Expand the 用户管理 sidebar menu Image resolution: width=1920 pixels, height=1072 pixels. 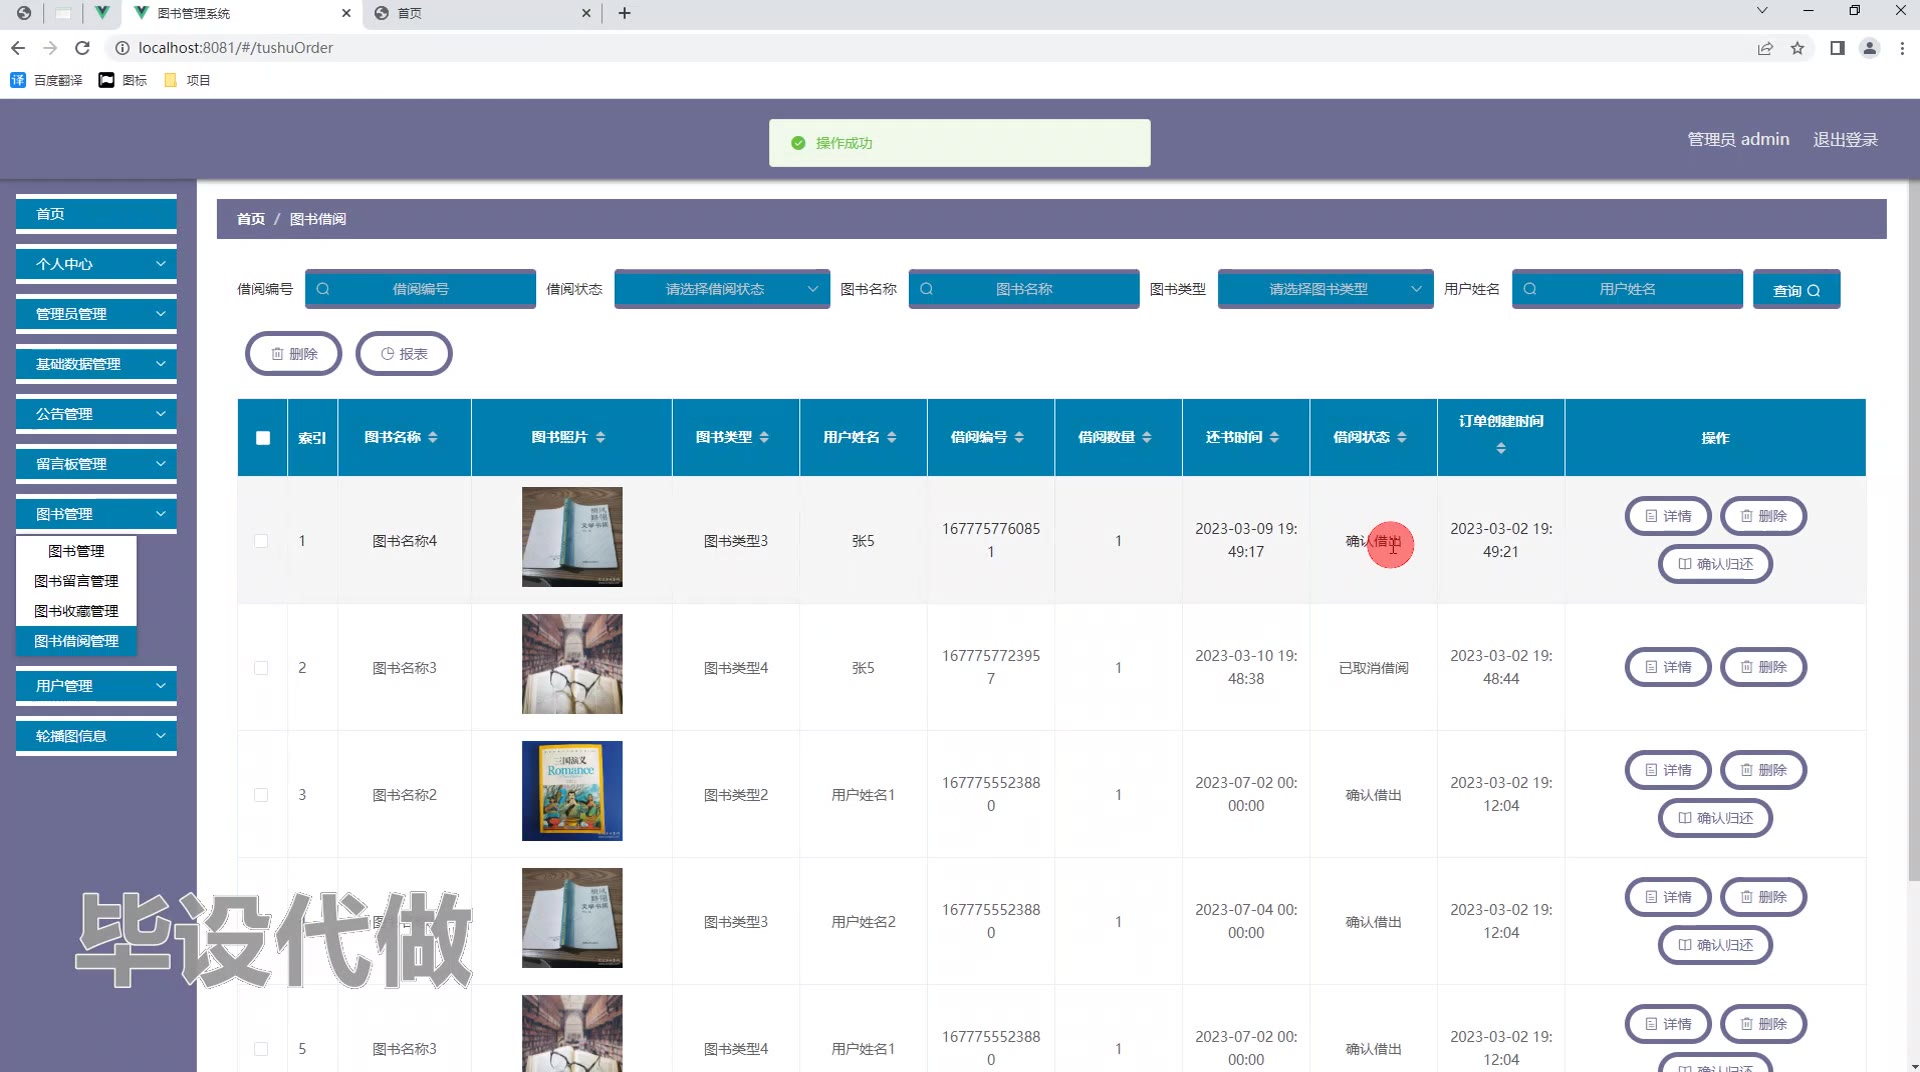[96, 686]
